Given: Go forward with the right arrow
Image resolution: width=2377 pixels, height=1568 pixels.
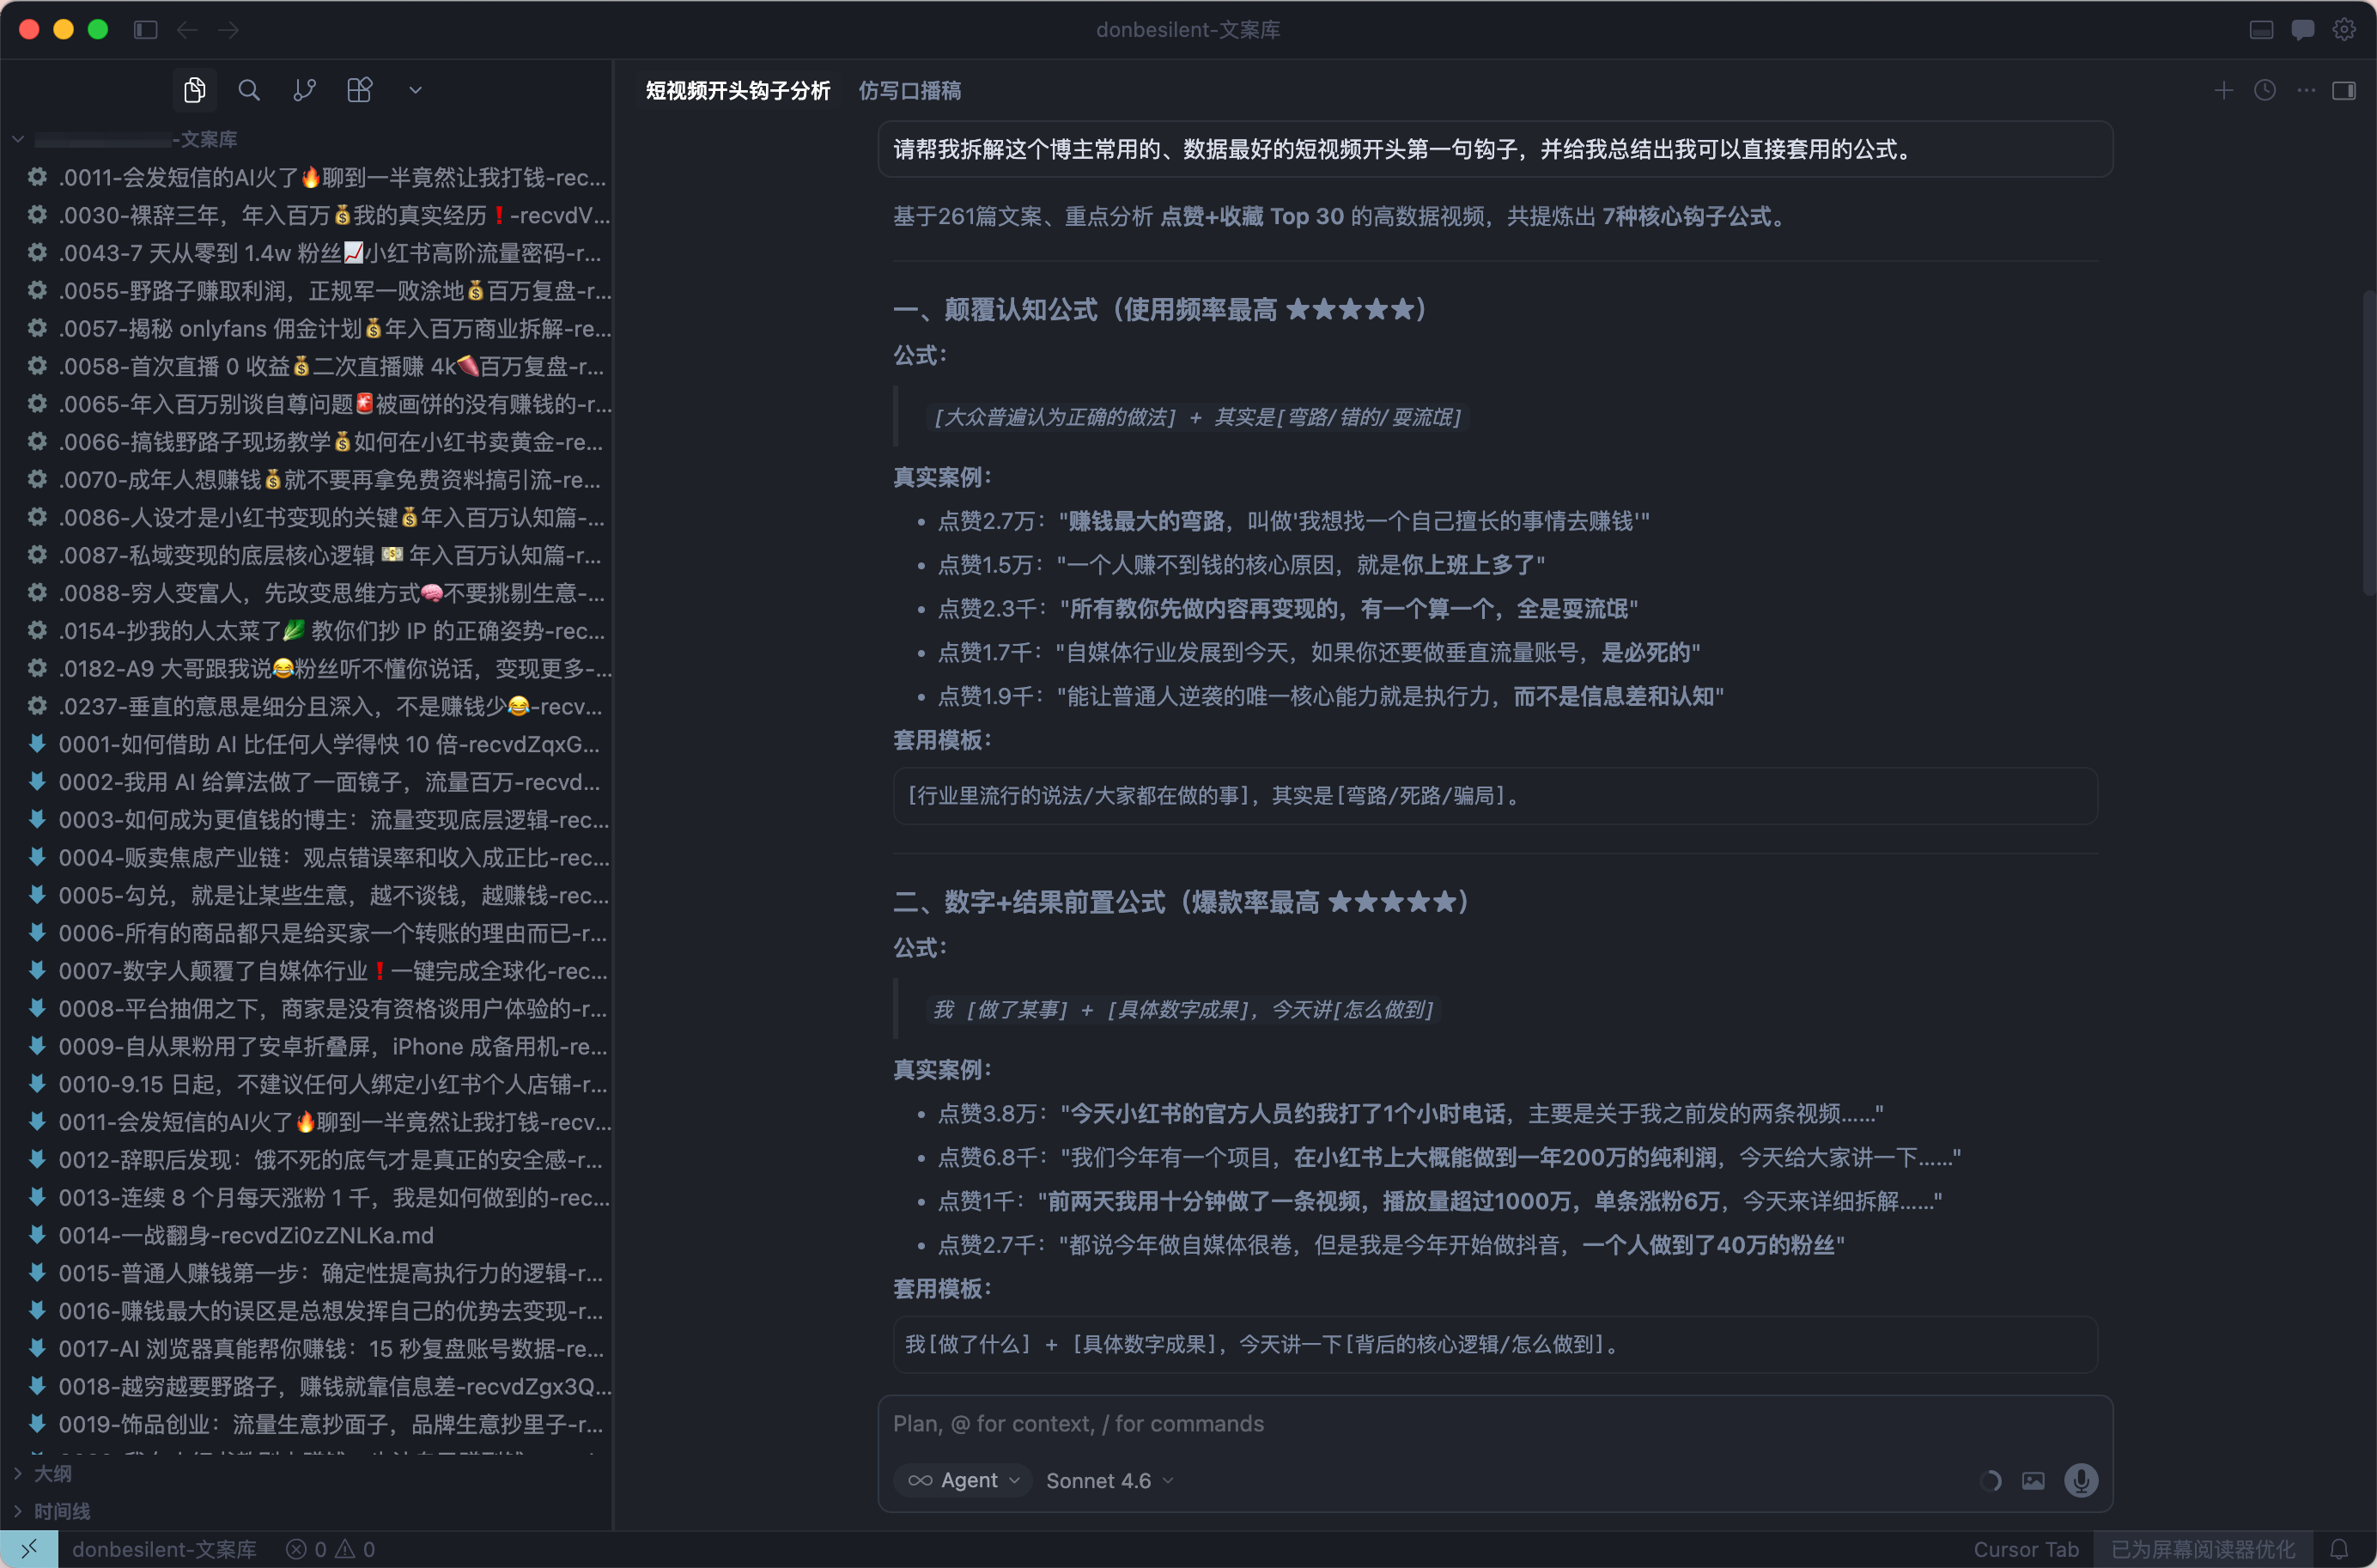Looking at the screenshot, I should pos(229,30).
